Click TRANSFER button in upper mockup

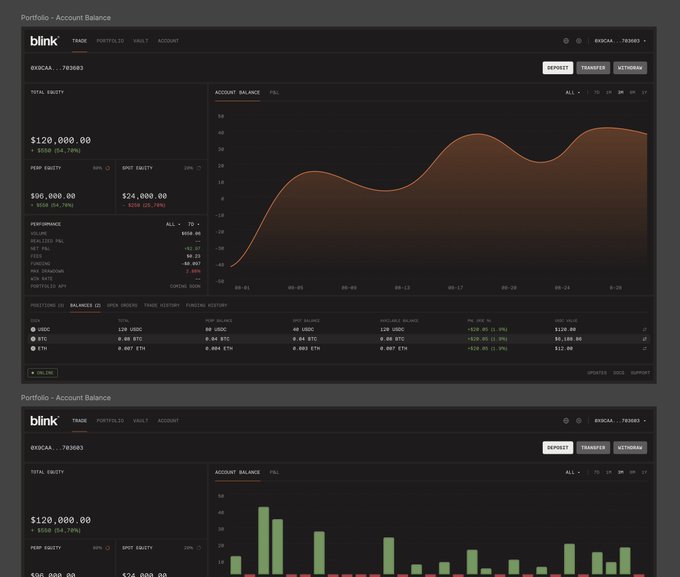(x=593, y=68)
